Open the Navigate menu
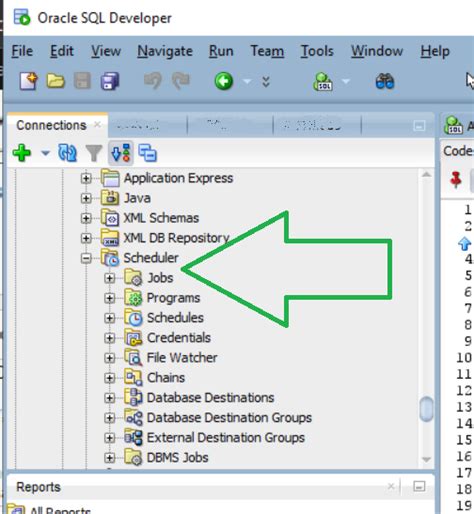 pos(165,51)
